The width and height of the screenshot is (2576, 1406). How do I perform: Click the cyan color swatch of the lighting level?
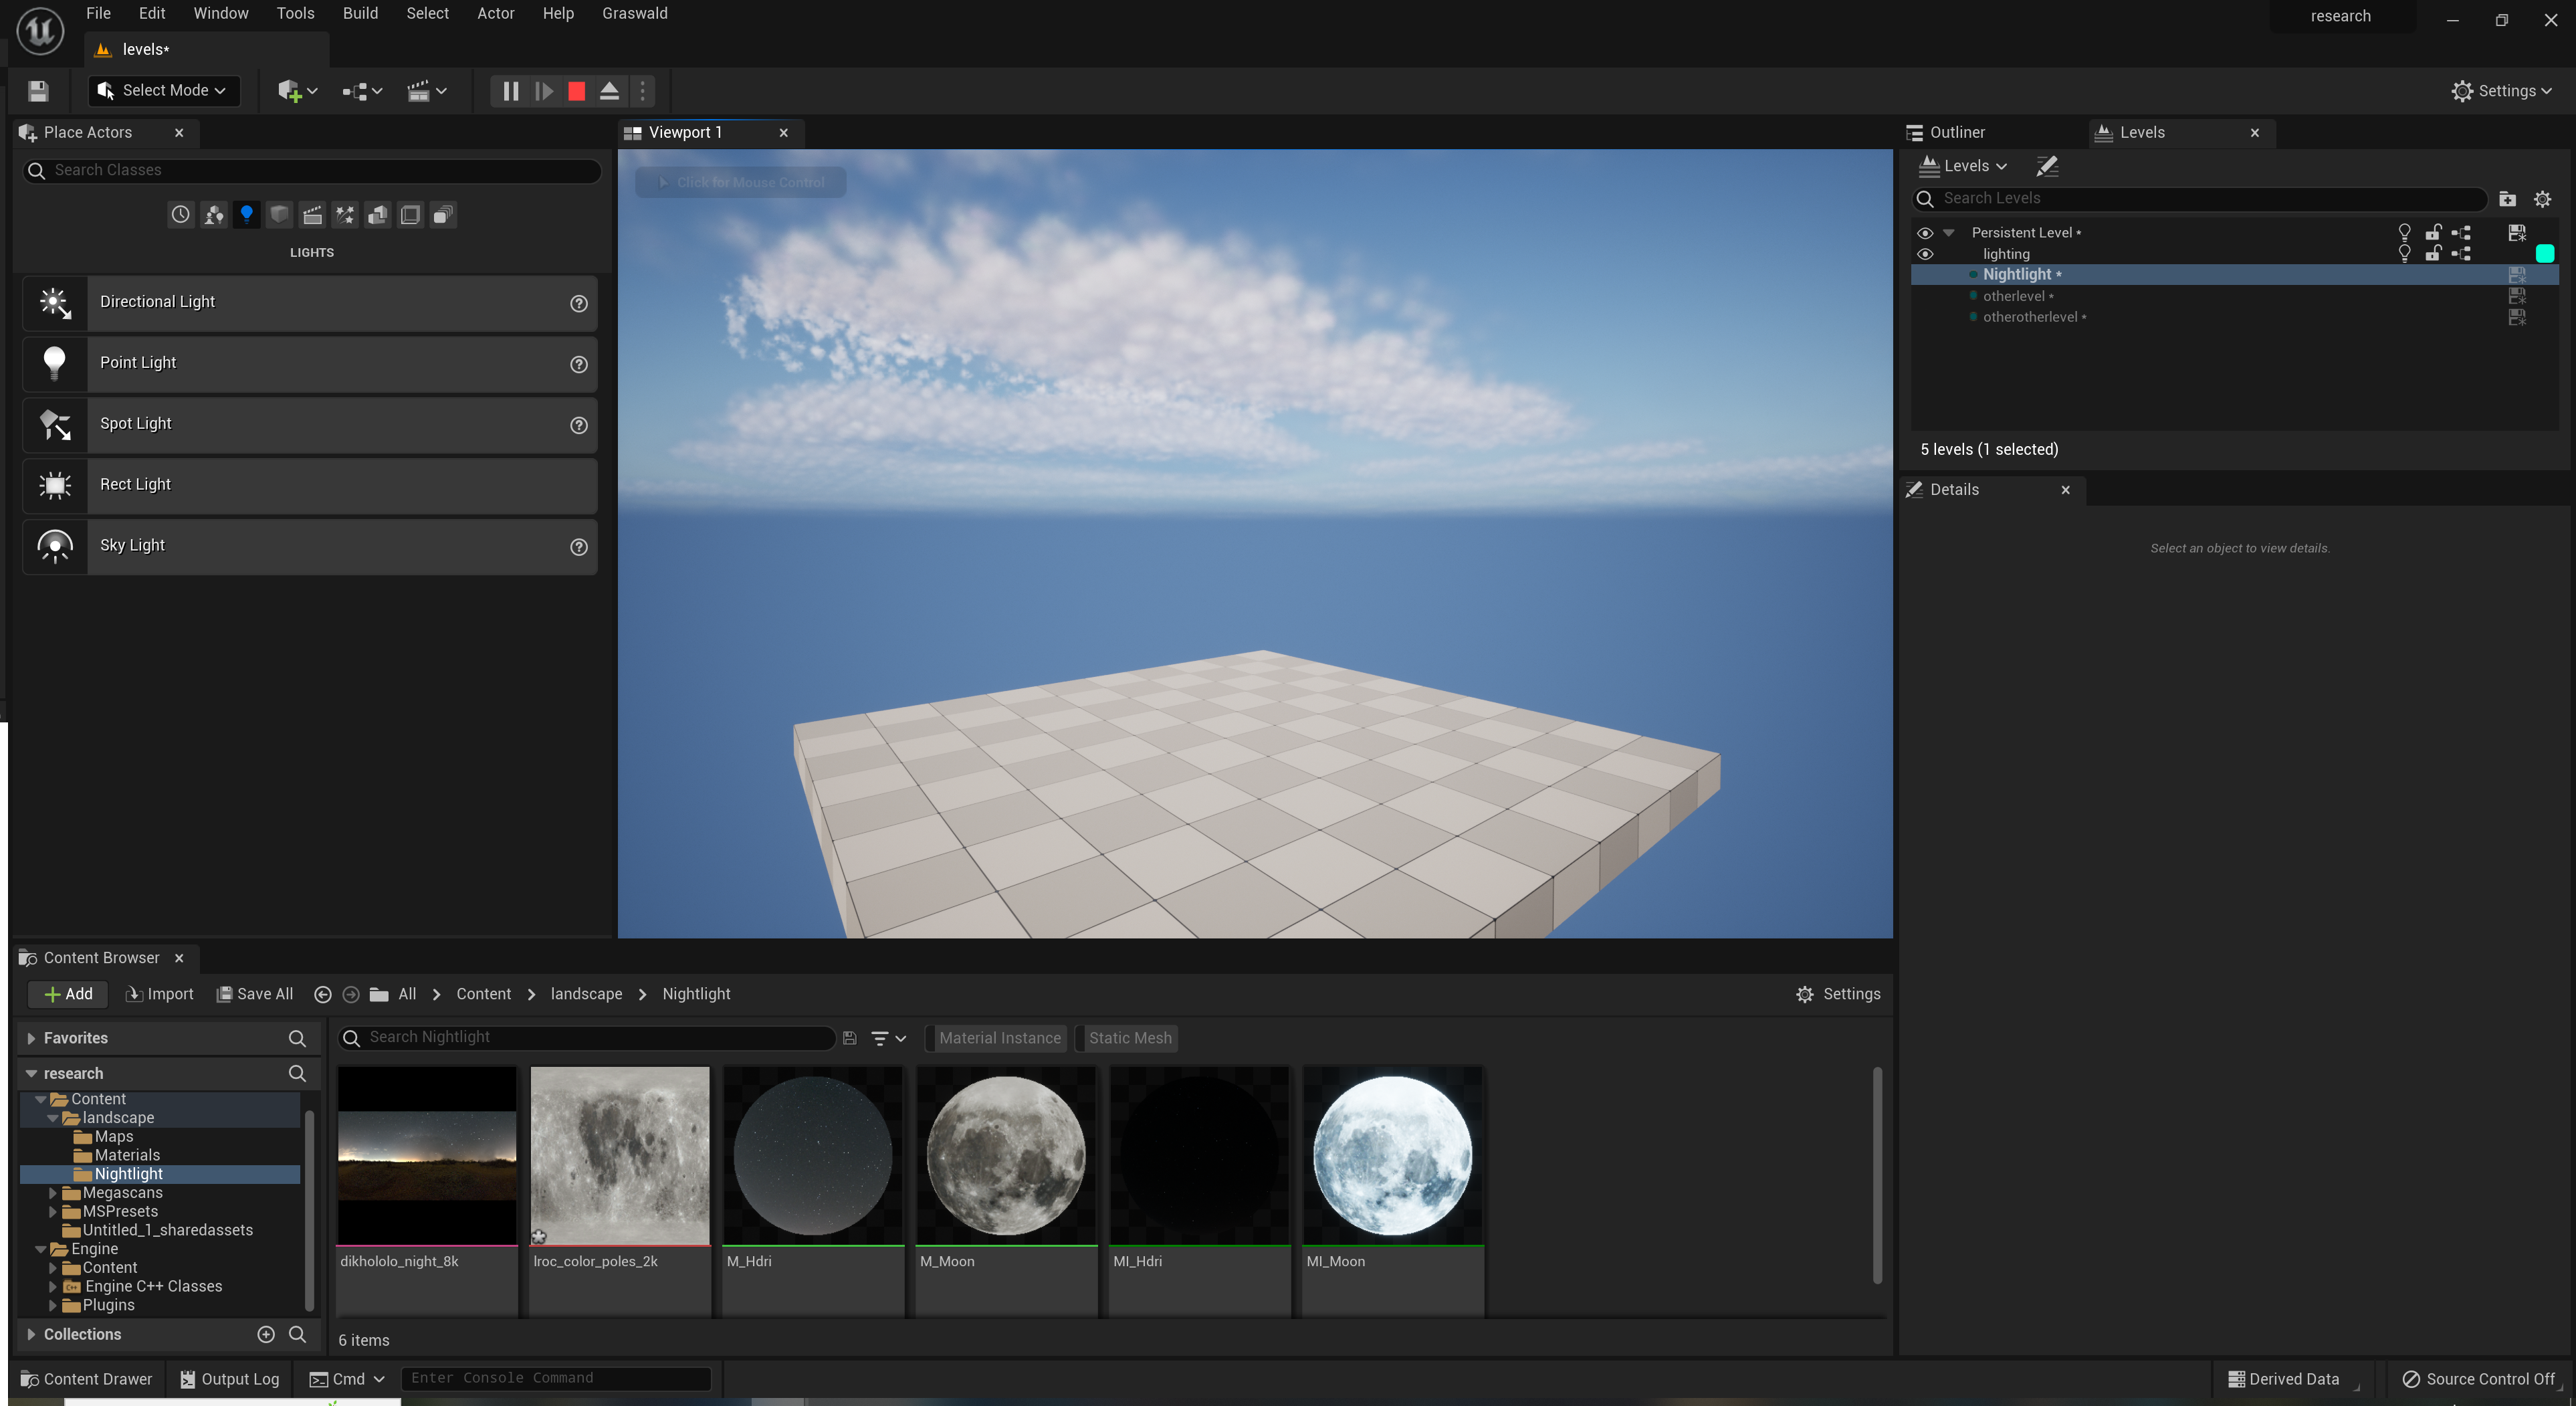click(2544, 254)
